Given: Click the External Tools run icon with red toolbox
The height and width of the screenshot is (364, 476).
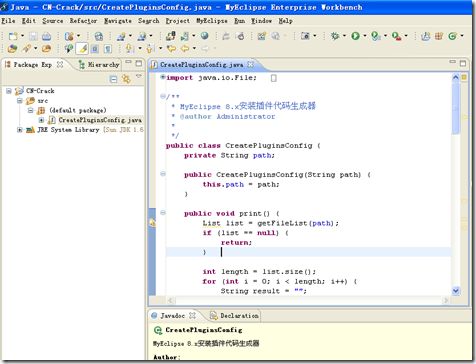Looking at the screenshot, I should tap(396, 36).
